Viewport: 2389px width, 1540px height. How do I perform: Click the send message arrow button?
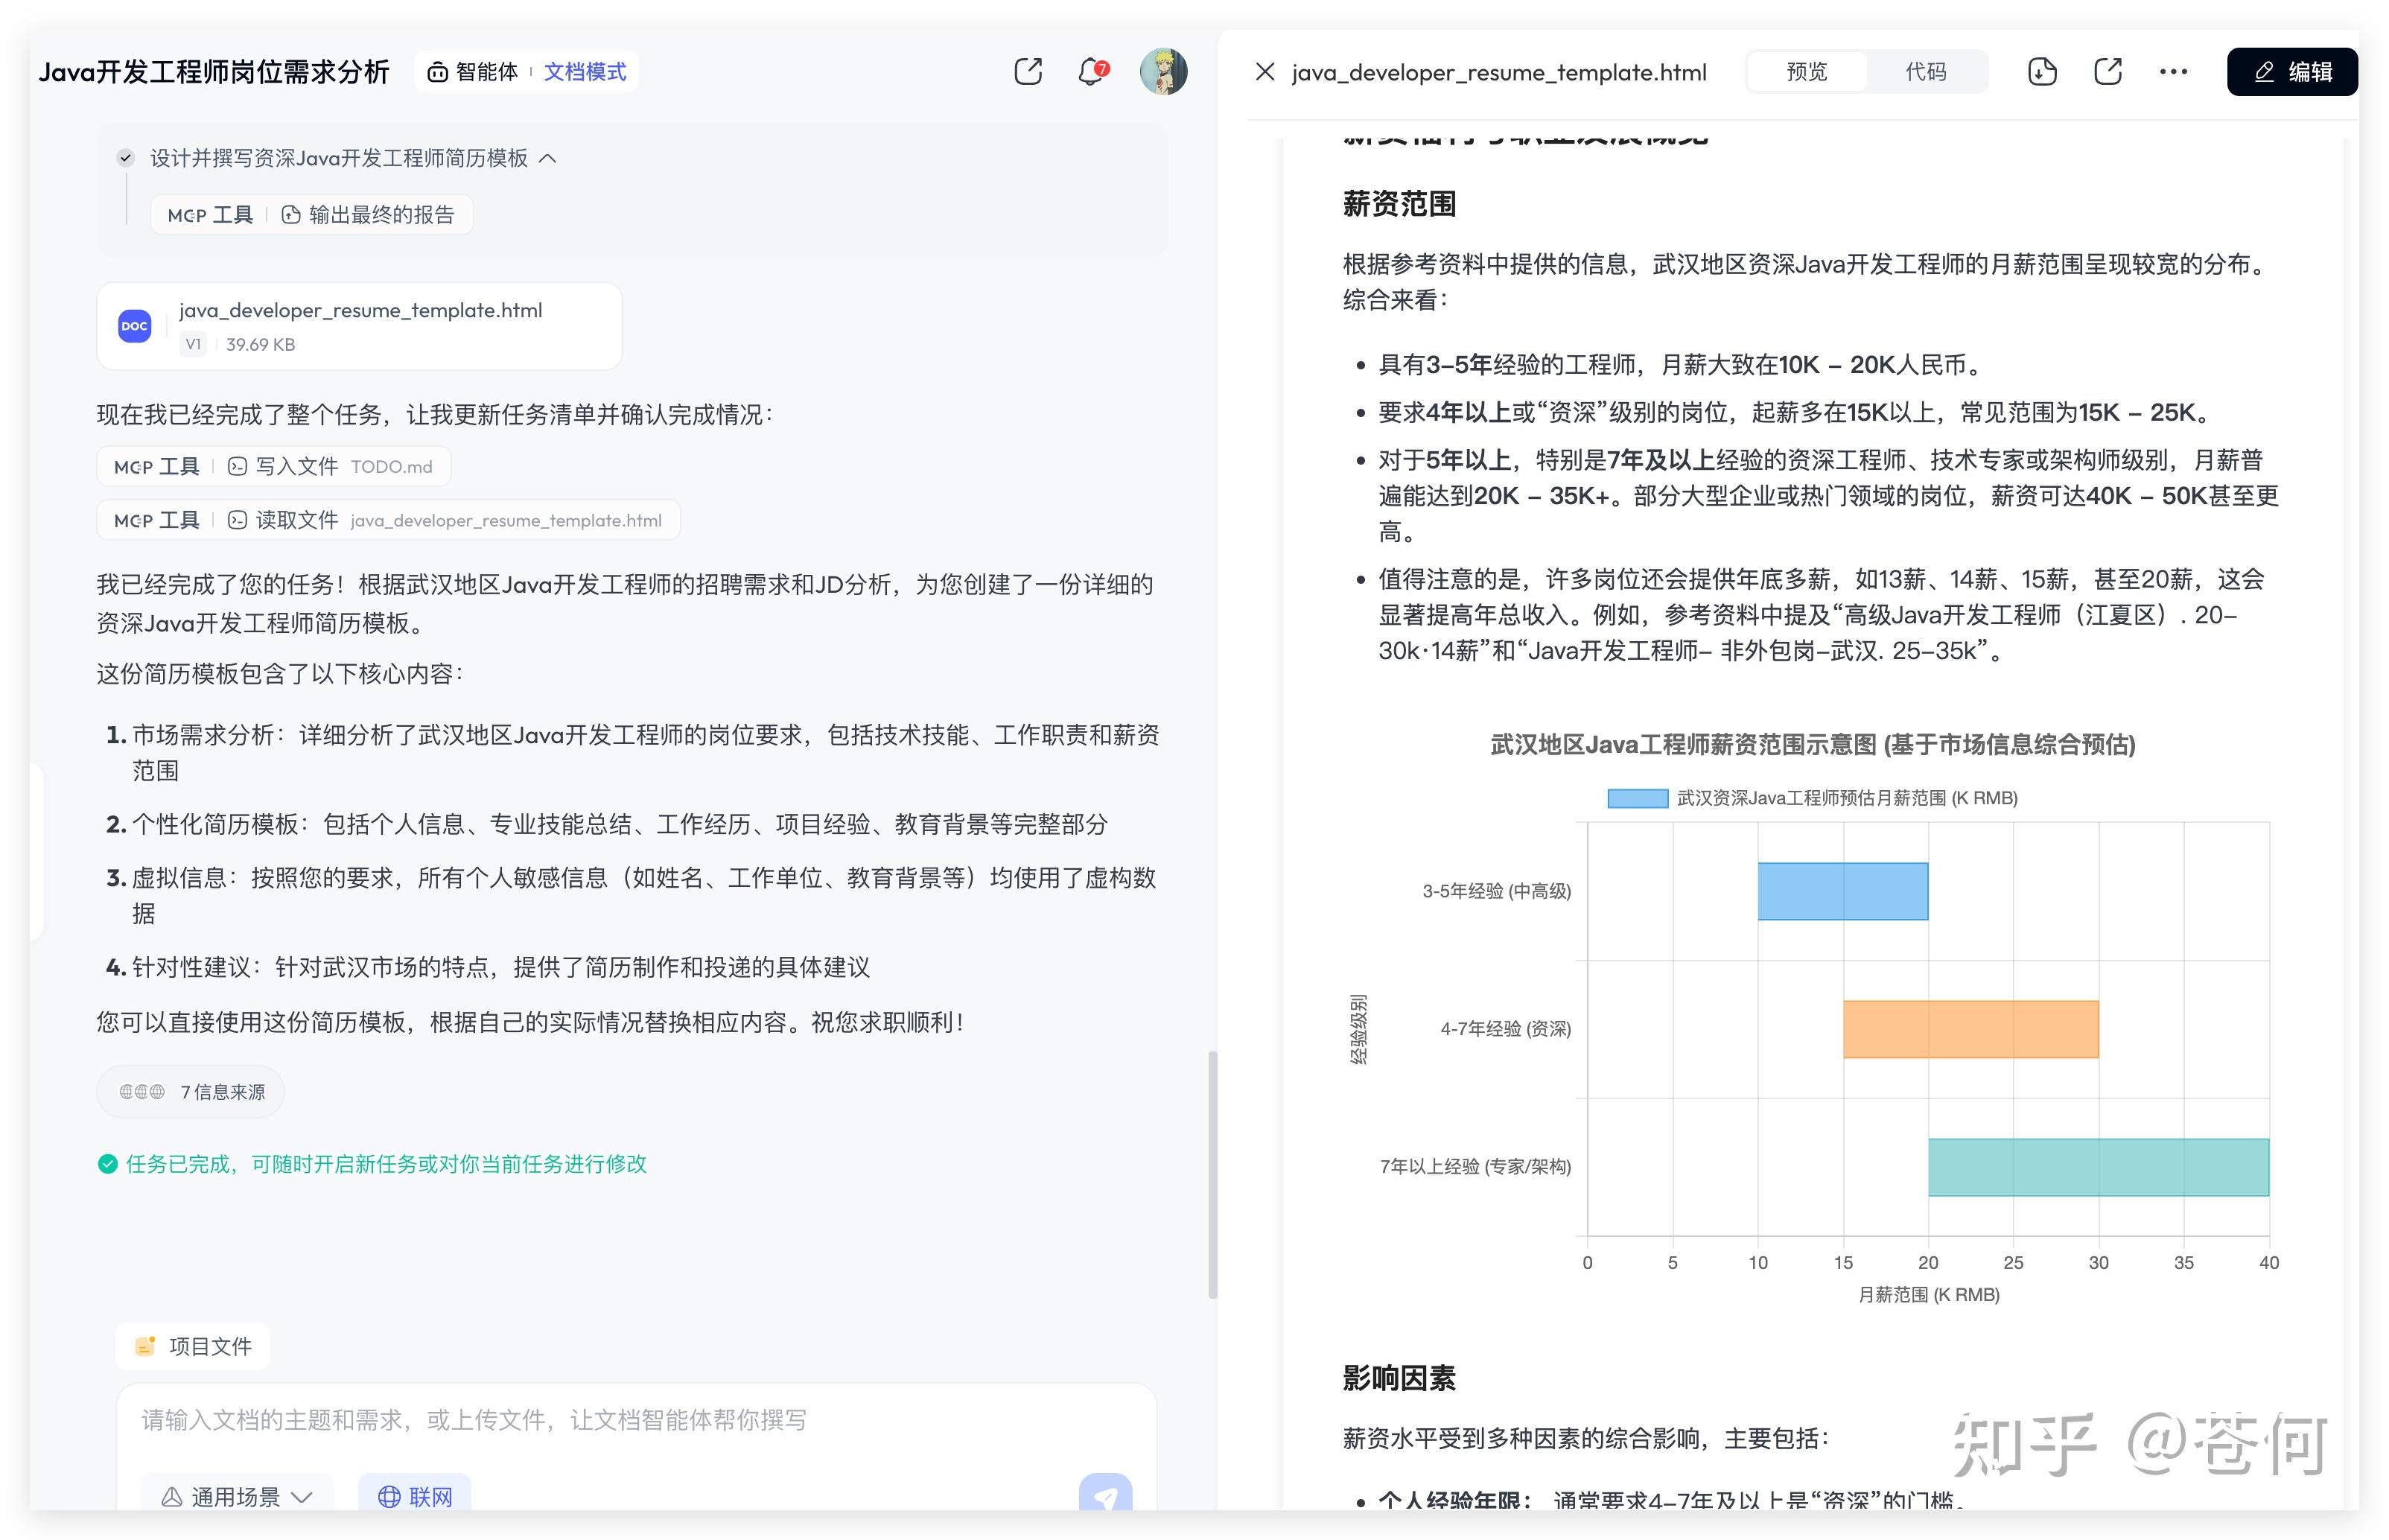click(x=1104, y=1496)
